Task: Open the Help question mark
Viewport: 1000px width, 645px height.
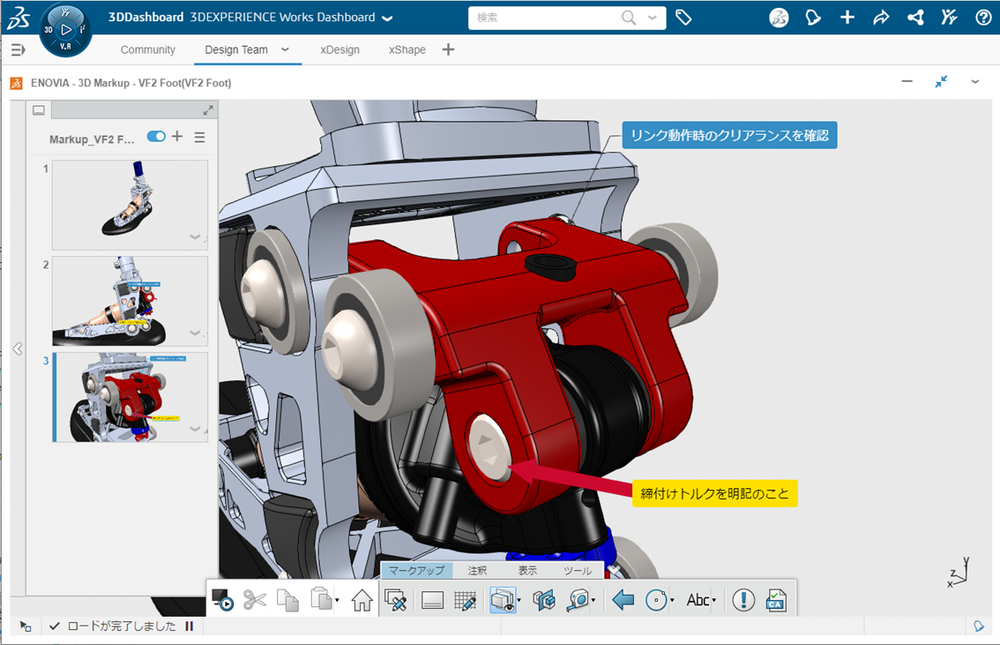Action: 983,17
